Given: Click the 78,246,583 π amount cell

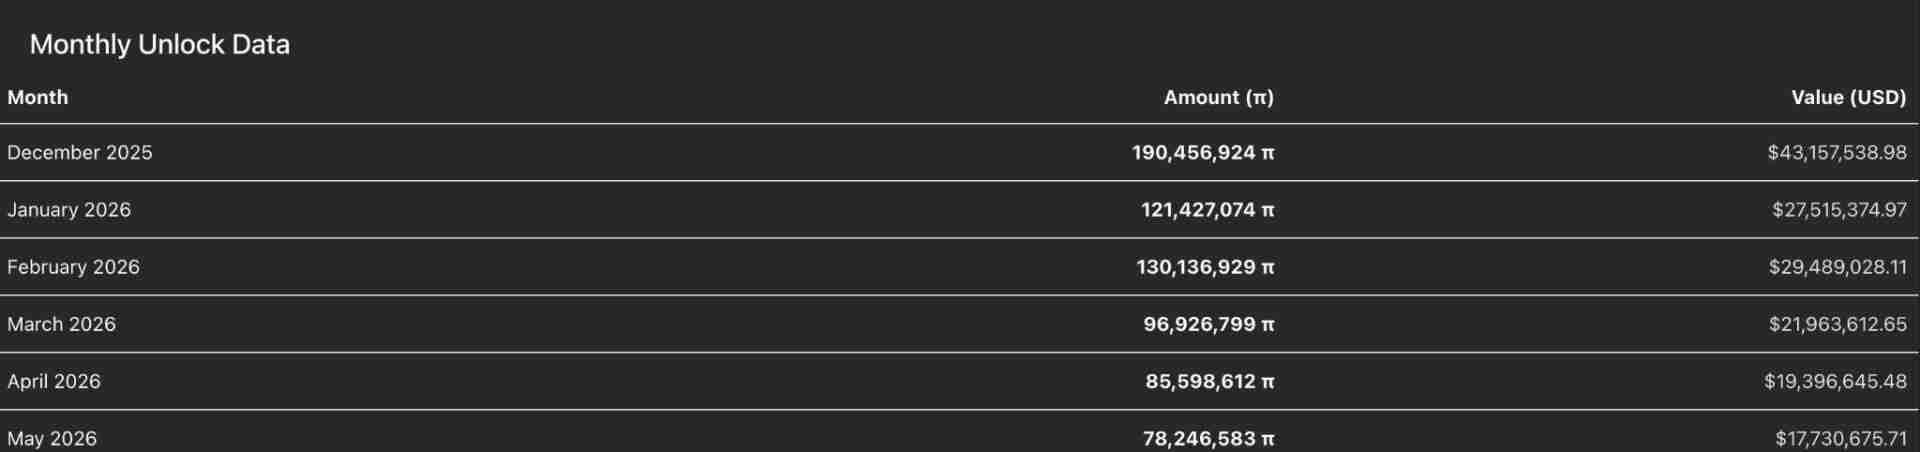Looking at the screenshot, I should coord(1208,438).
